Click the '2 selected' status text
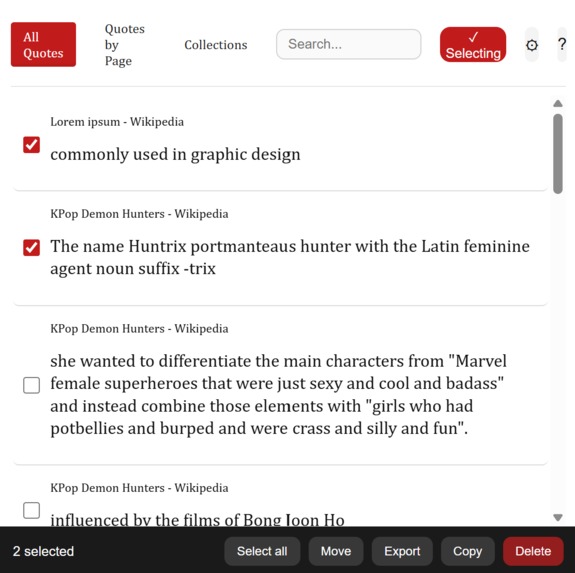Viewport: 575px width, 573px height. pyautogui.click(x=43, y=551)
